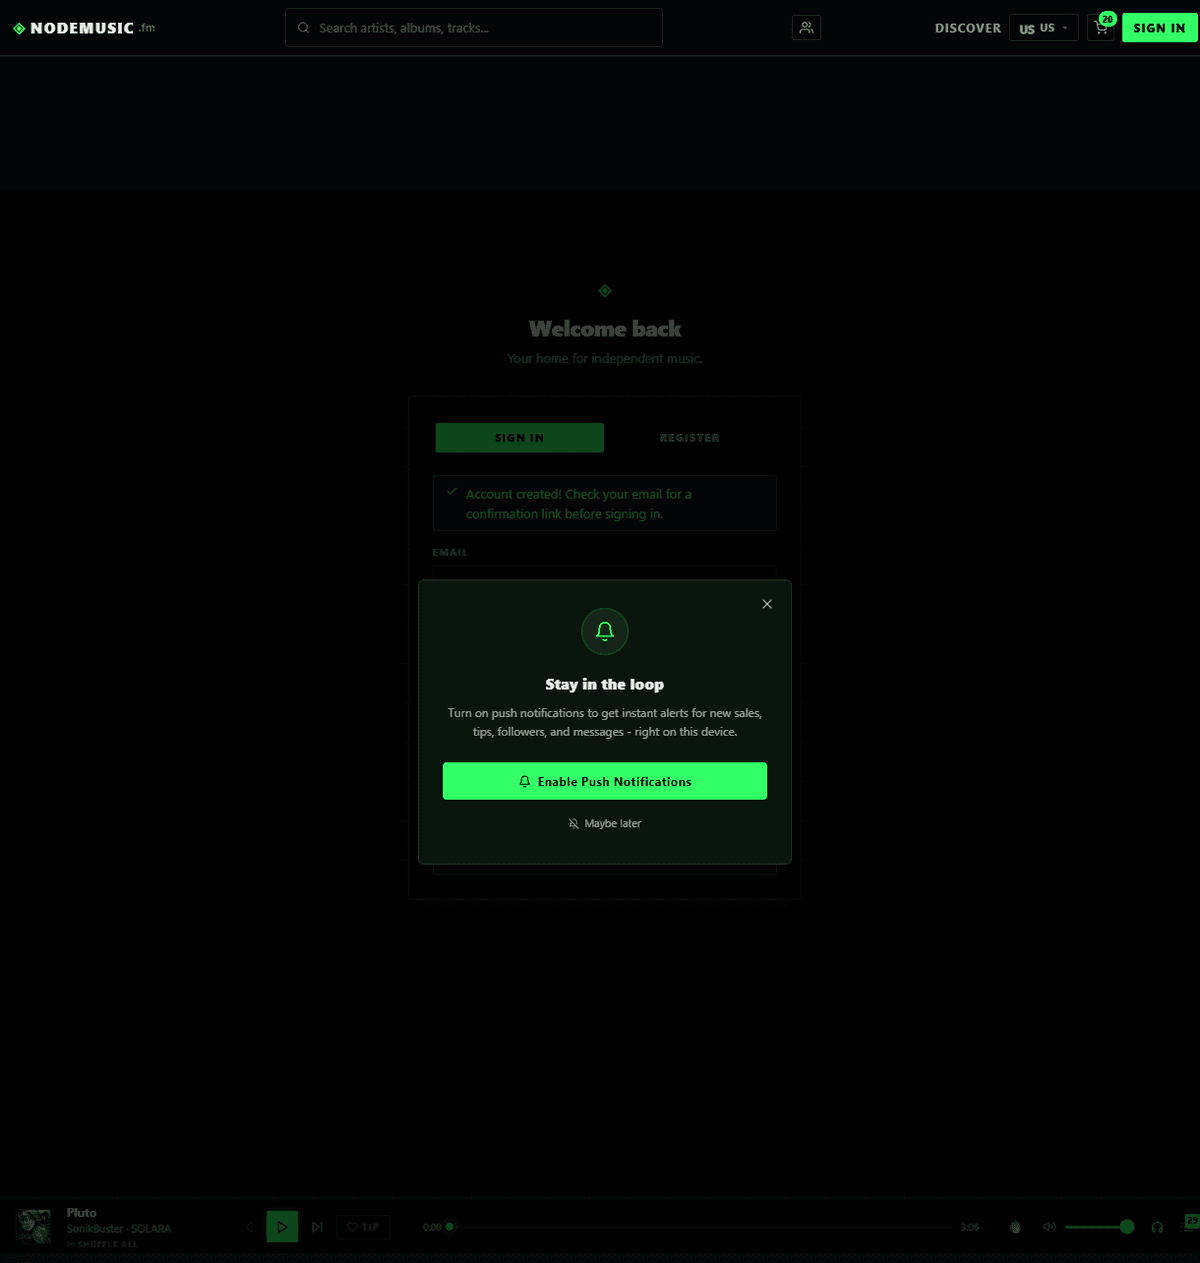Screen dimensions: 1200x1263
Task: Click the diamond logo above Welcome back
Action: (605, 291)
